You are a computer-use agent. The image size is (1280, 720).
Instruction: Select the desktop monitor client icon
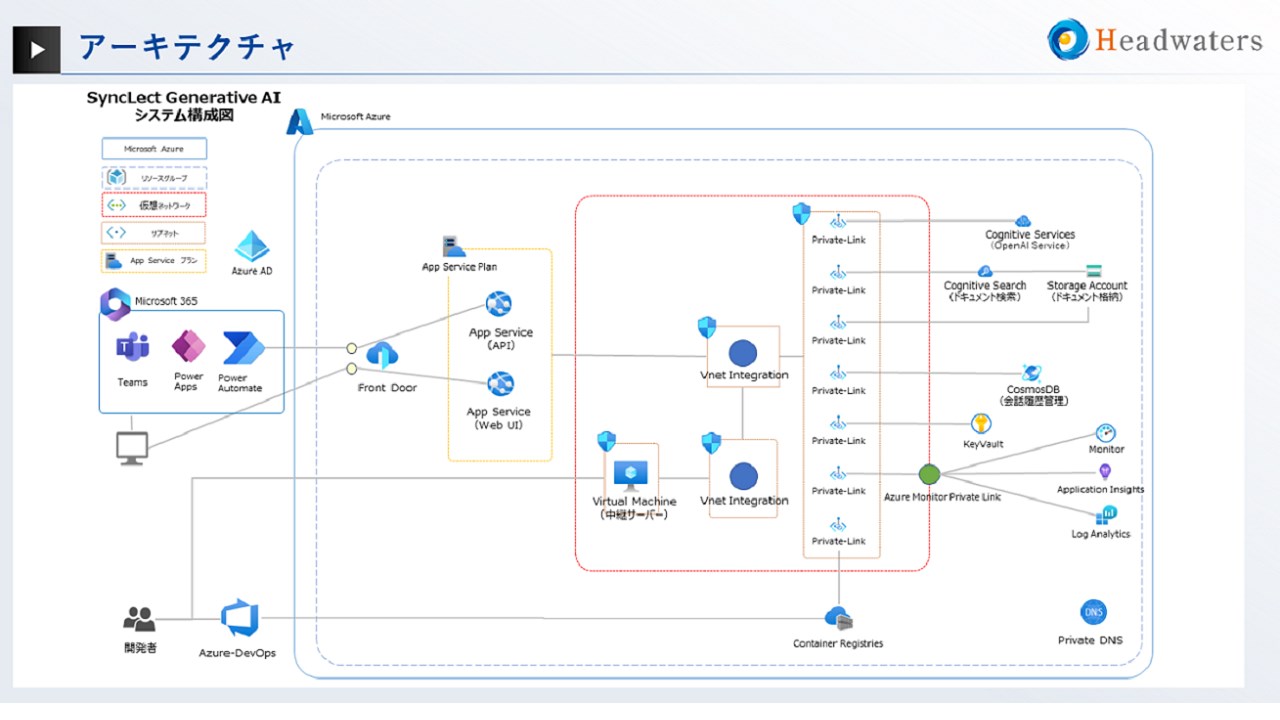(132, 448)
